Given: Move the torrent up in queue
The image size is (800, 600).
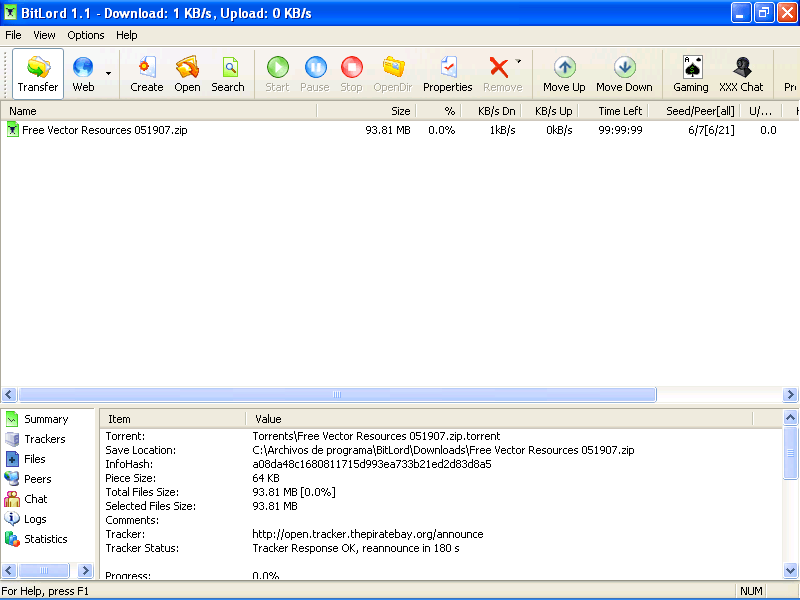Looking at the screenshot, I should click(564, 74).
